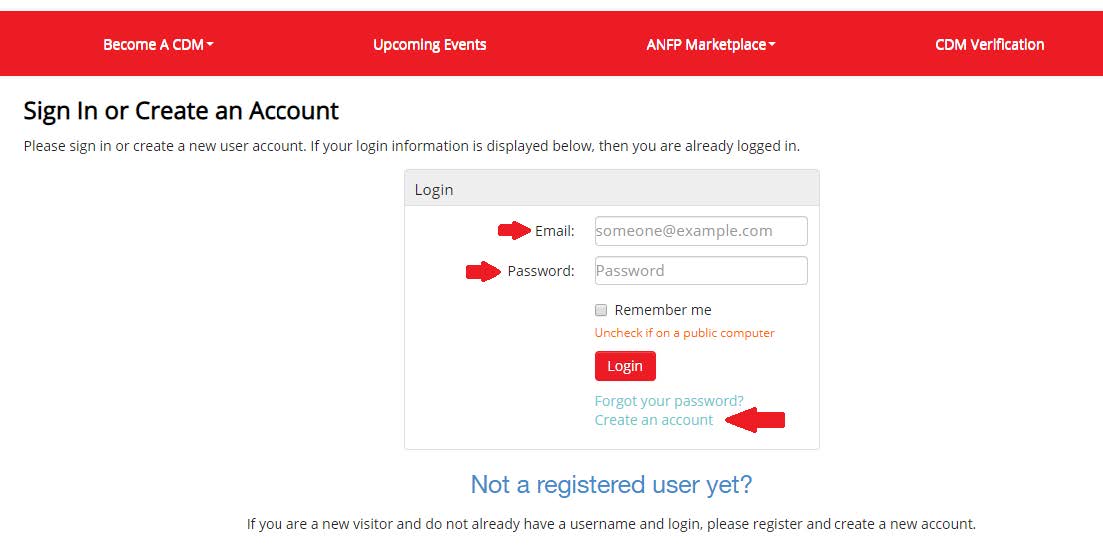Viewport: 1103px width, 553px height.
Task: Go to Upcoming Events page
Action: 429,45
